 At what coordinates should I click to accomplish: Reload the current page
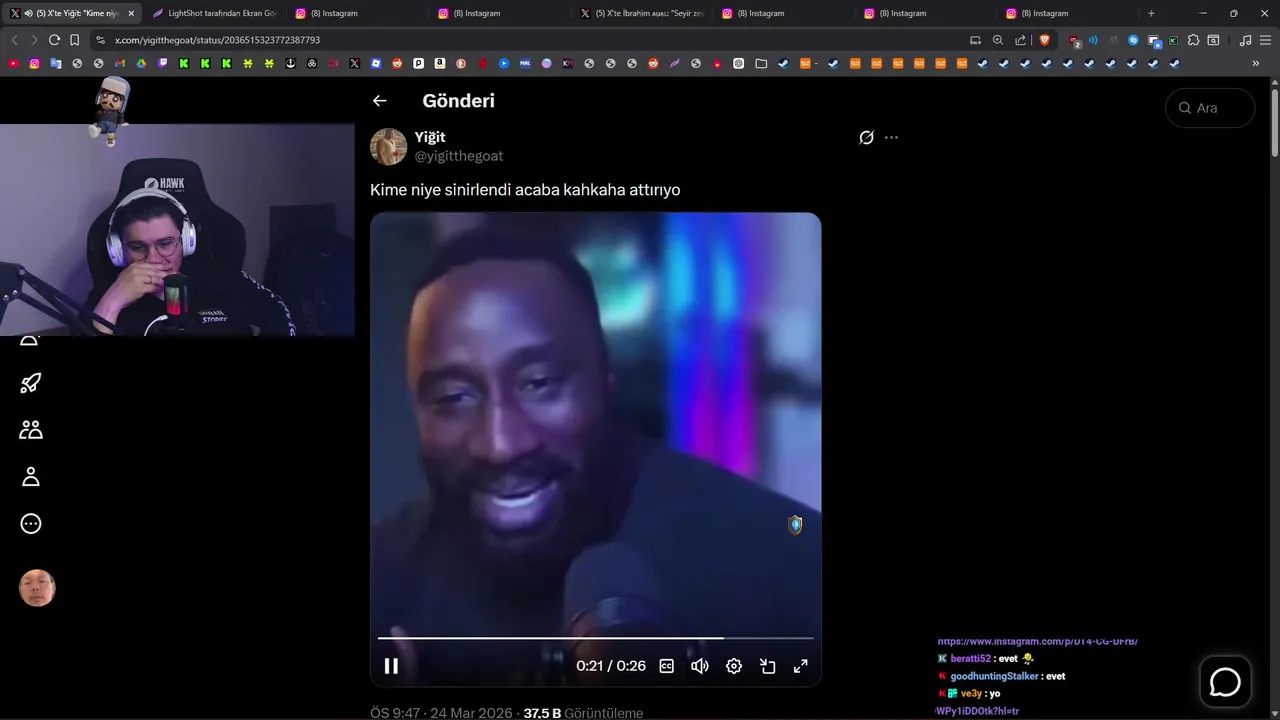coord(54,40)
